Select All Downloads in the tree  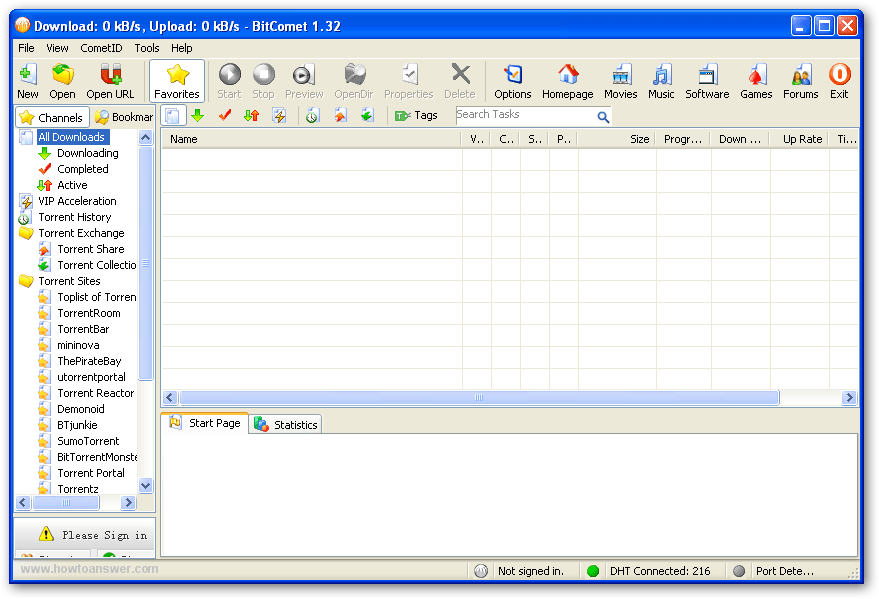(x=72, y=137)
